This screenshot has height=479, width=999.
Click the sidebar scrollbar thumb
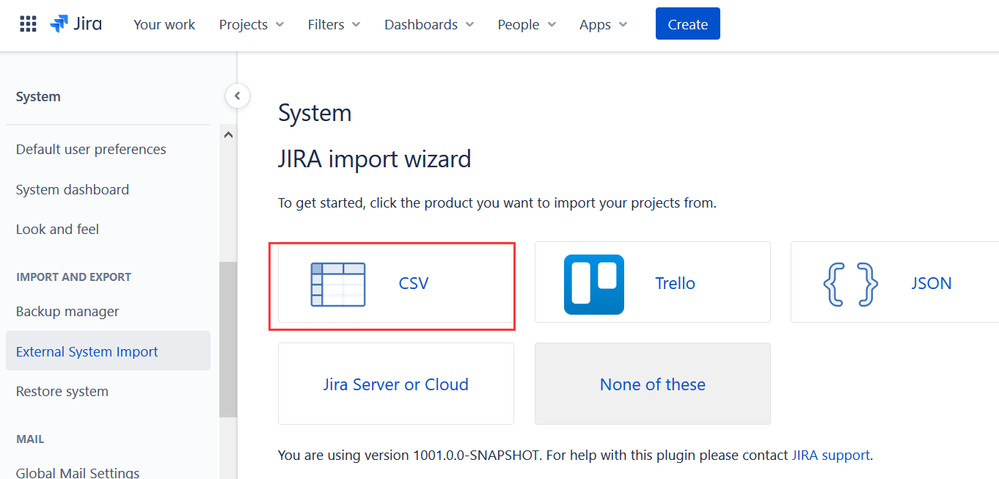click(x=227, y=340)
